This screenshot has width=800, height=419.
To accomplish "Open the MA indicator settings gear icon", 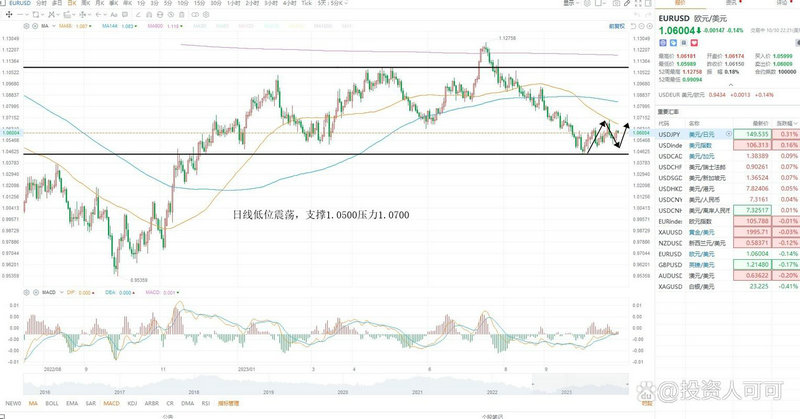I will click(24, 24).
